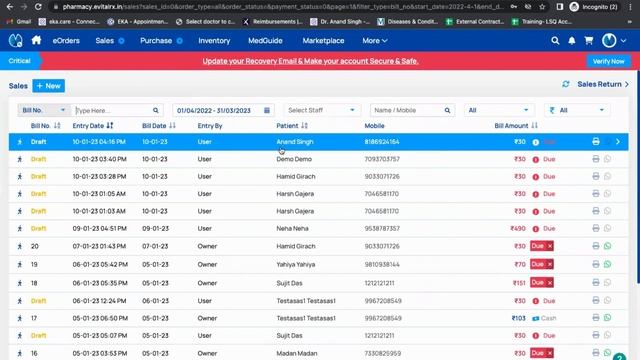Remove the Due tag on bill 18
Screen dimensions: 640x360
point(550,282)
